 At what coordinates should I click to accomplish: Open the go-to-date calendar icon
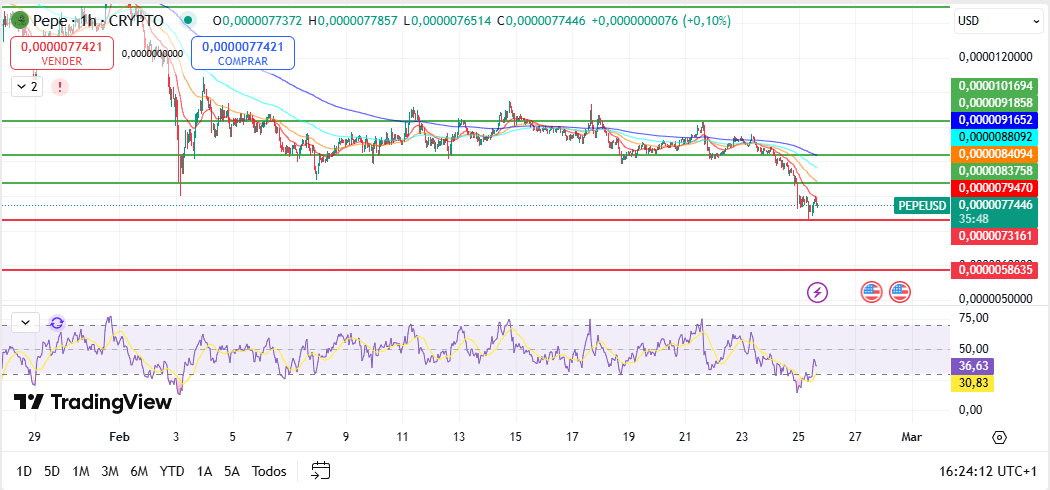(321, 471)
